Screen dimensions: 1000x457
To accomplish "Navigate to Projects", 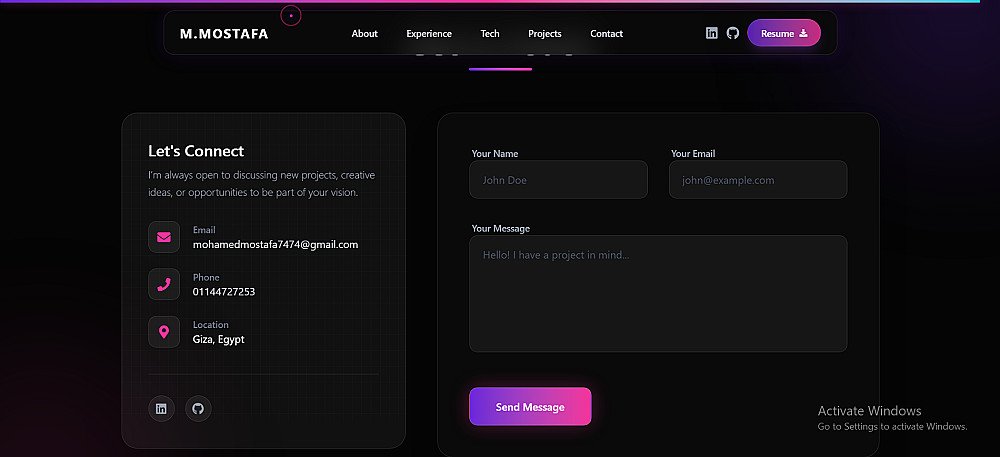I will tap(545, 34).
